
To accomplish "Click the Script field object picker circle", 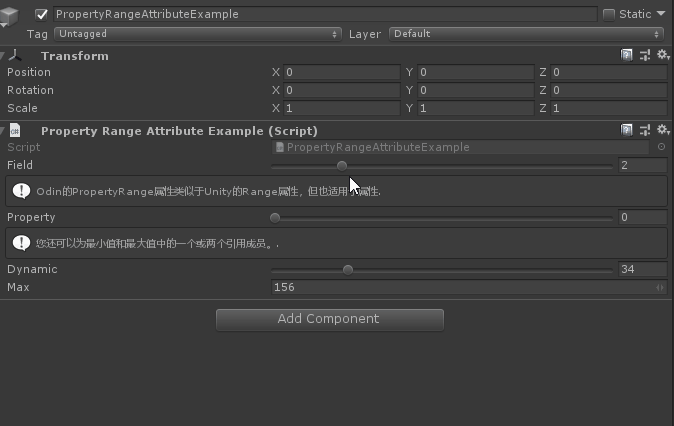I will (x=661, y=147).
